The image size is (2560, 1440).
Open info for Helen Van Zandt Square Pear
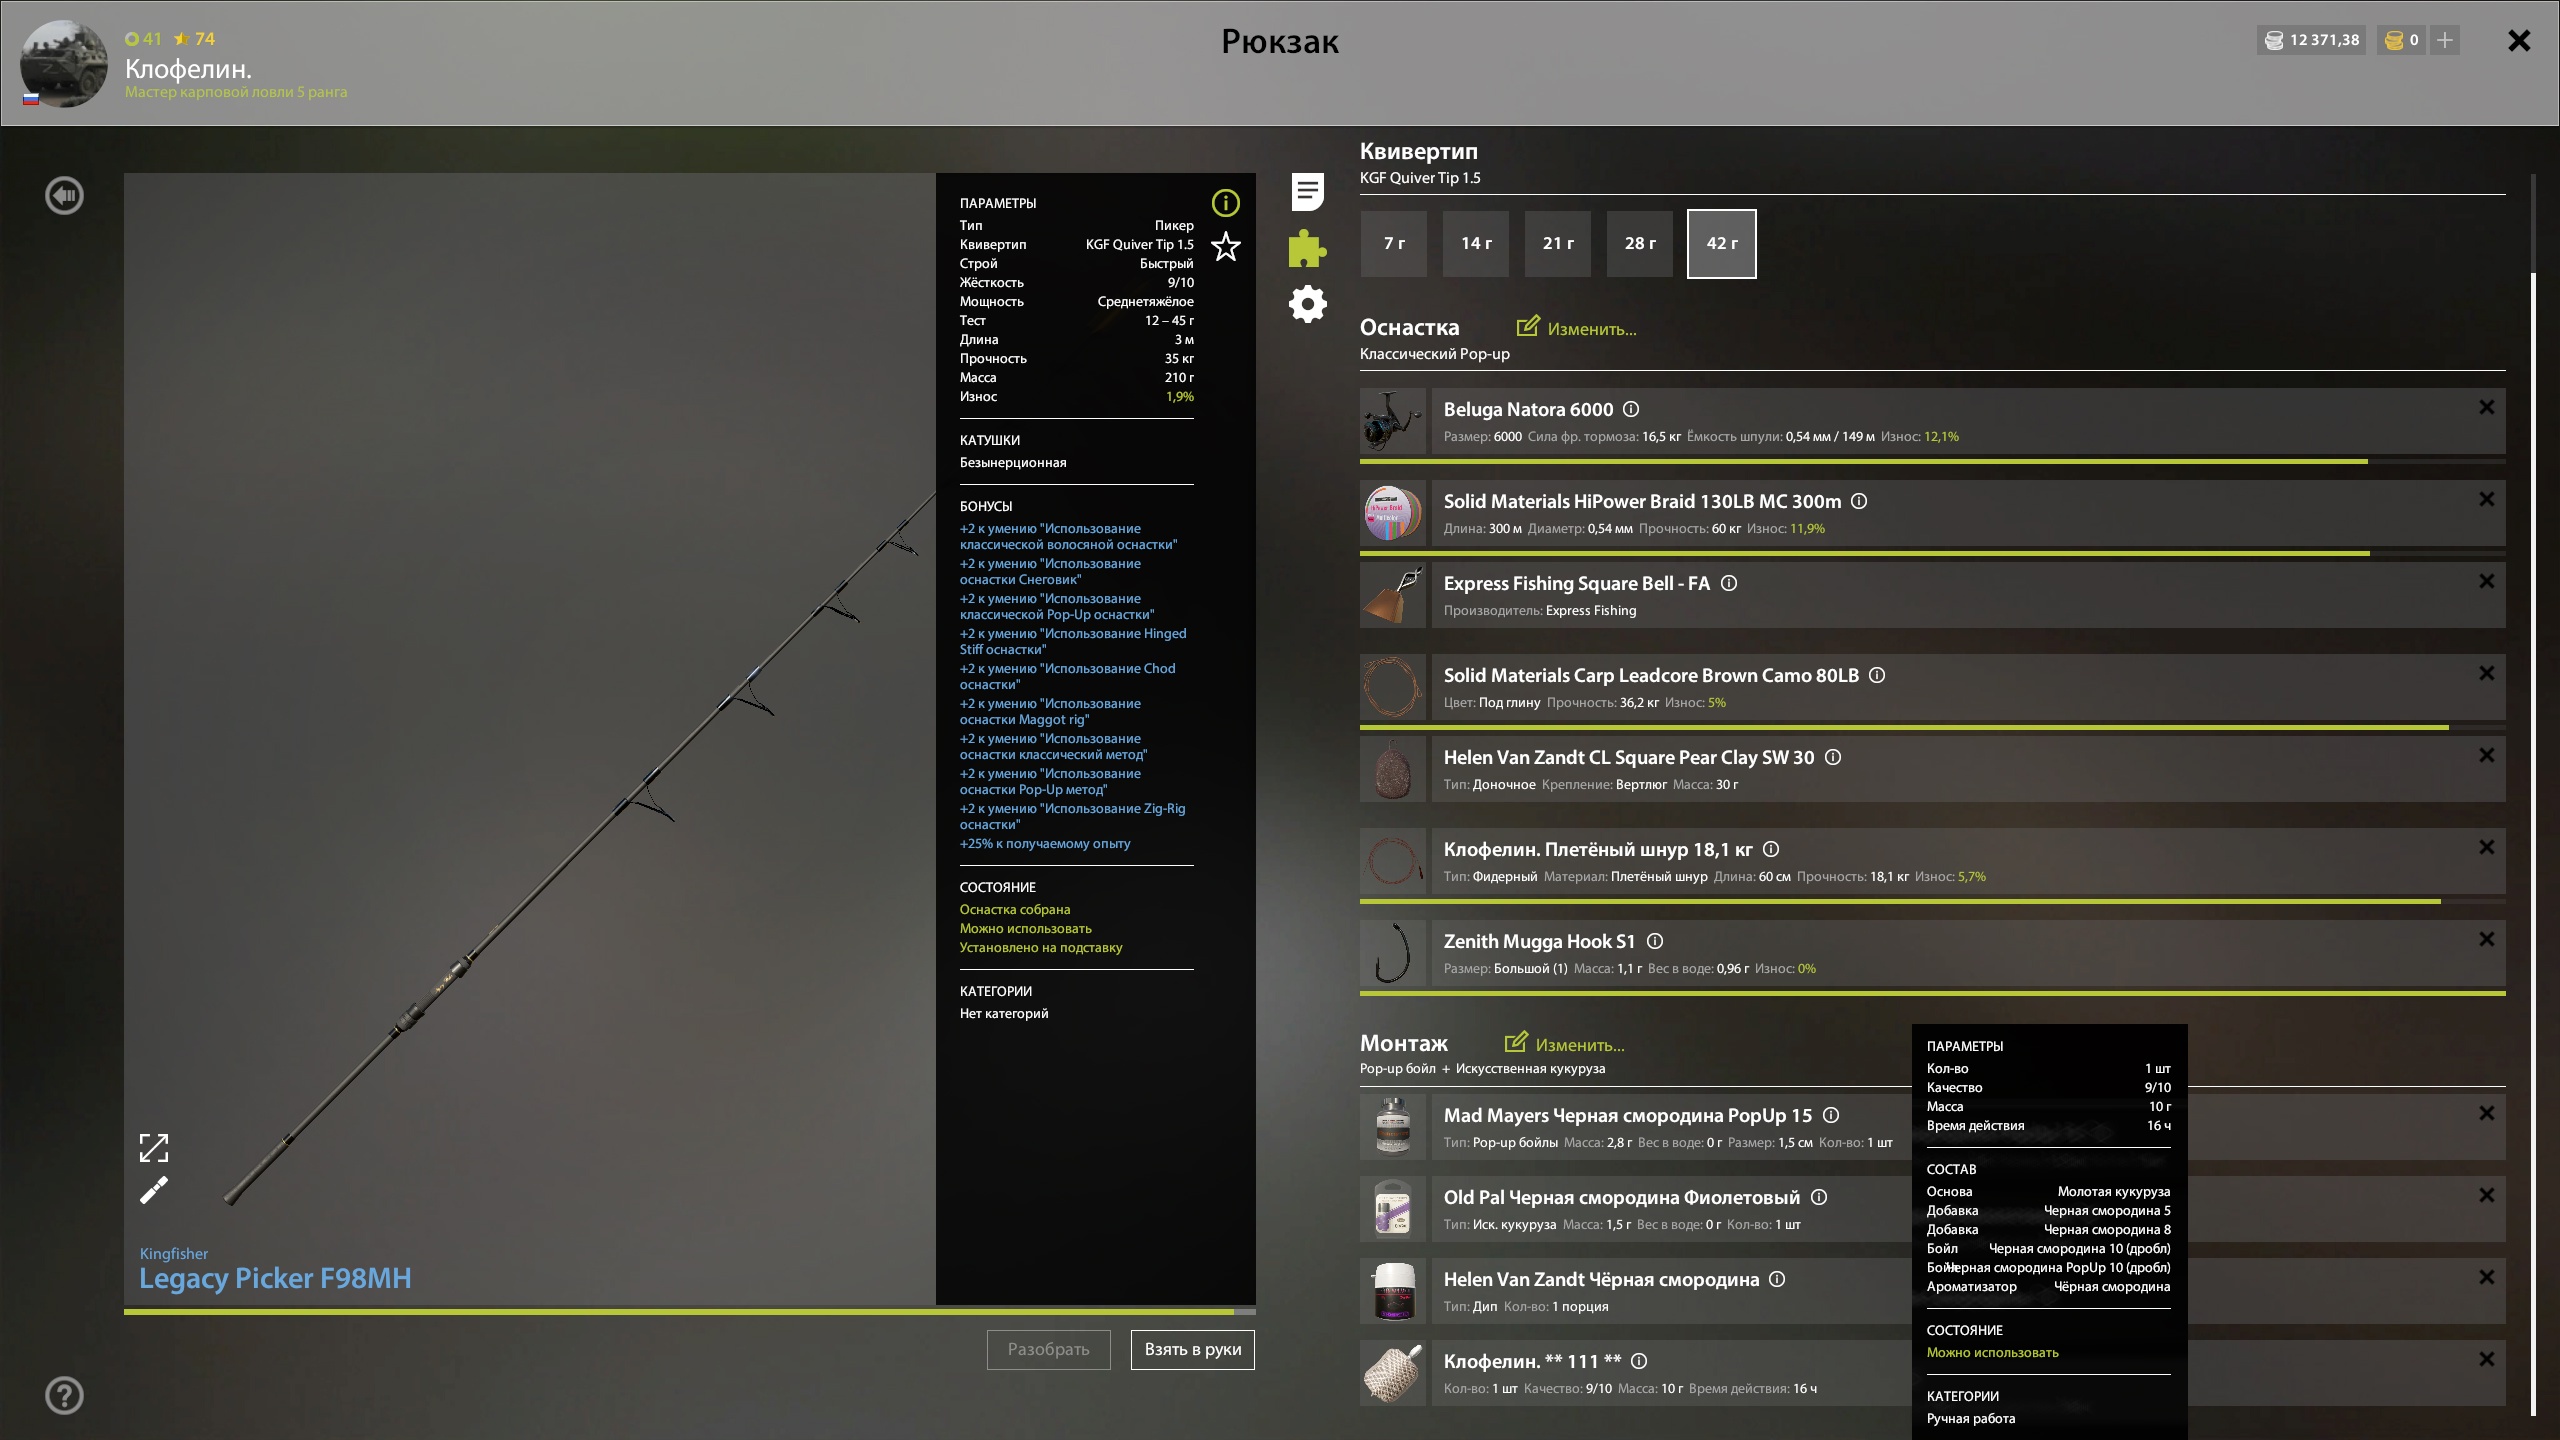1833,757
